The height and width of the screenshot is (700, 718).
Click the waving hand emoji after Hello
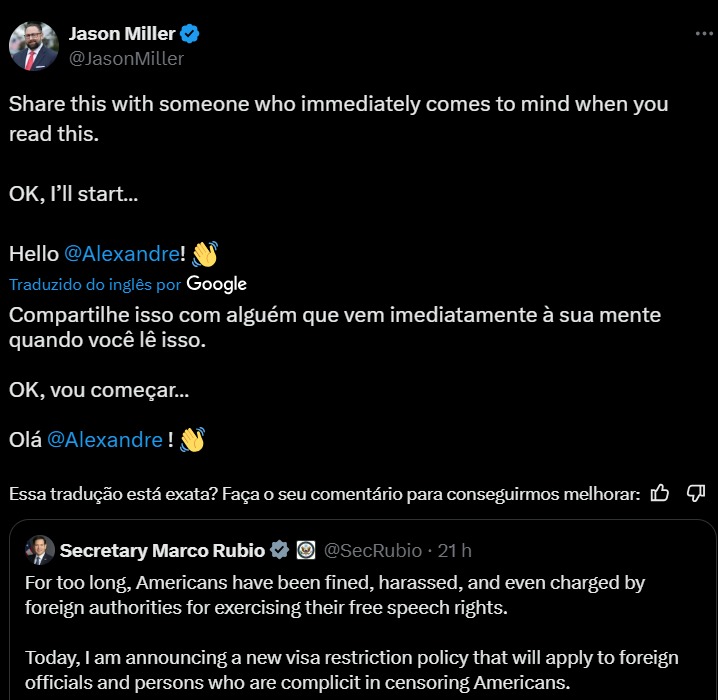204,254
